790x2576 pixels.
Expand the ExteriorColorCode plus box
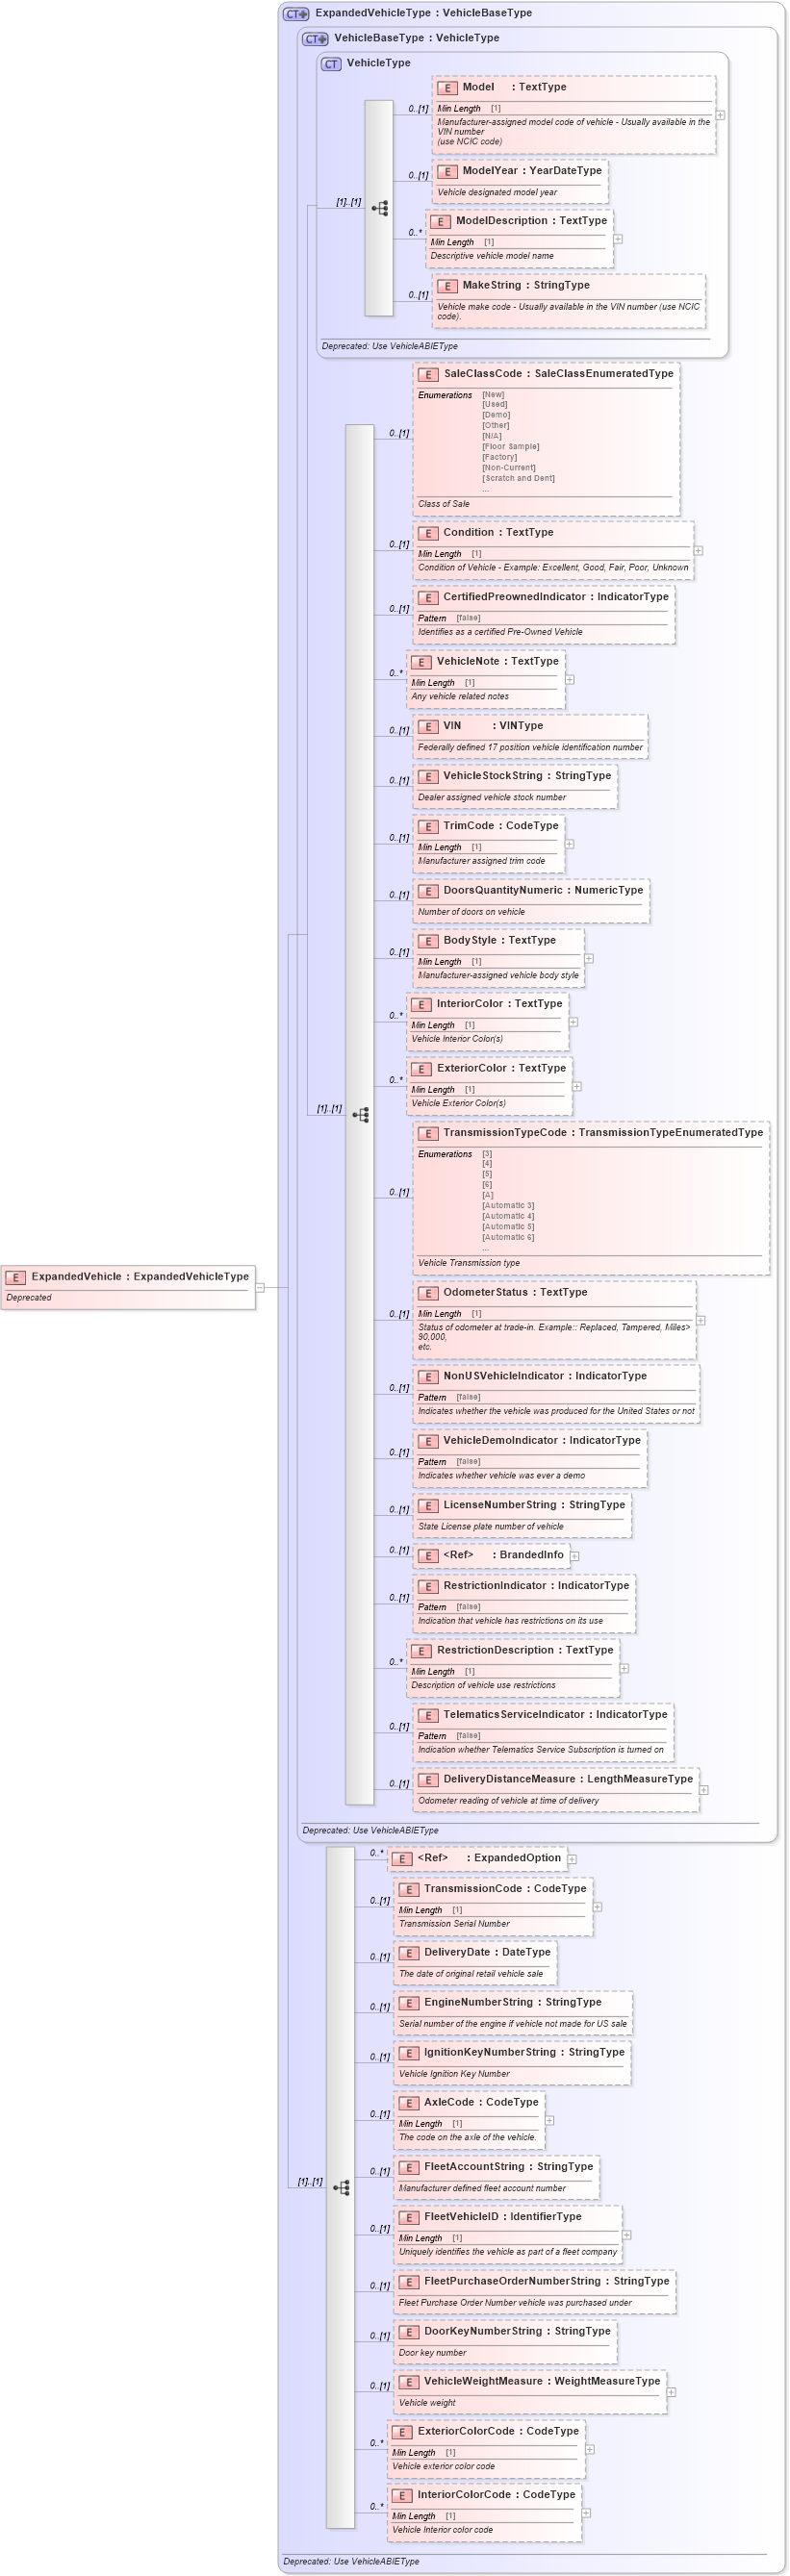coord(590,2449)
